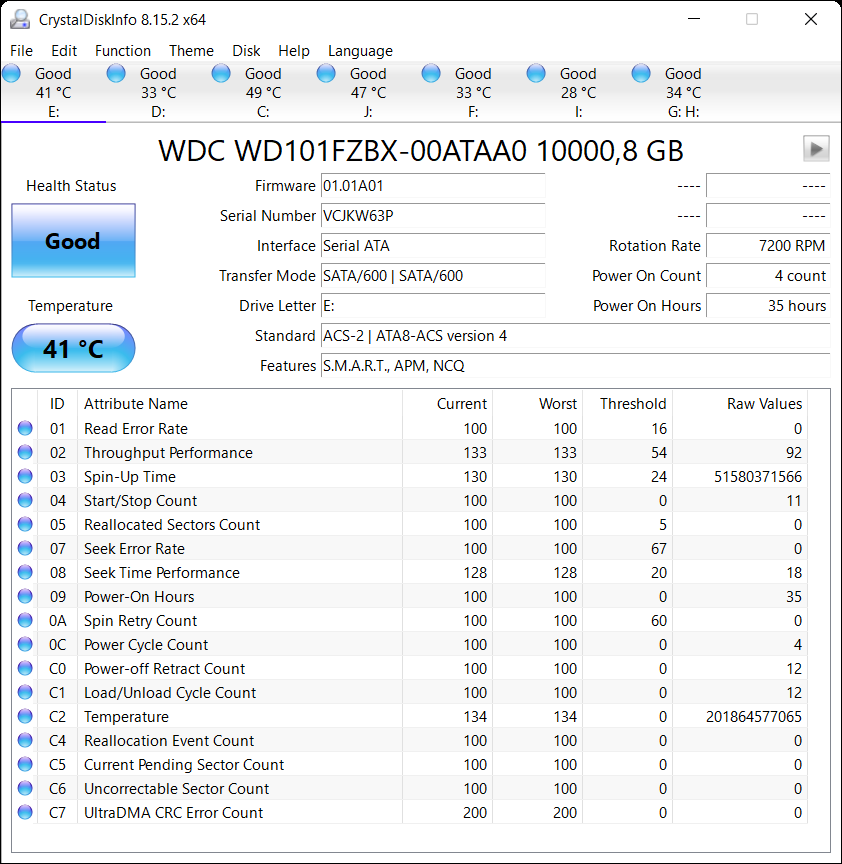
Task: Click status icon for C2 Temperature row
Action: tap(25, 716)
